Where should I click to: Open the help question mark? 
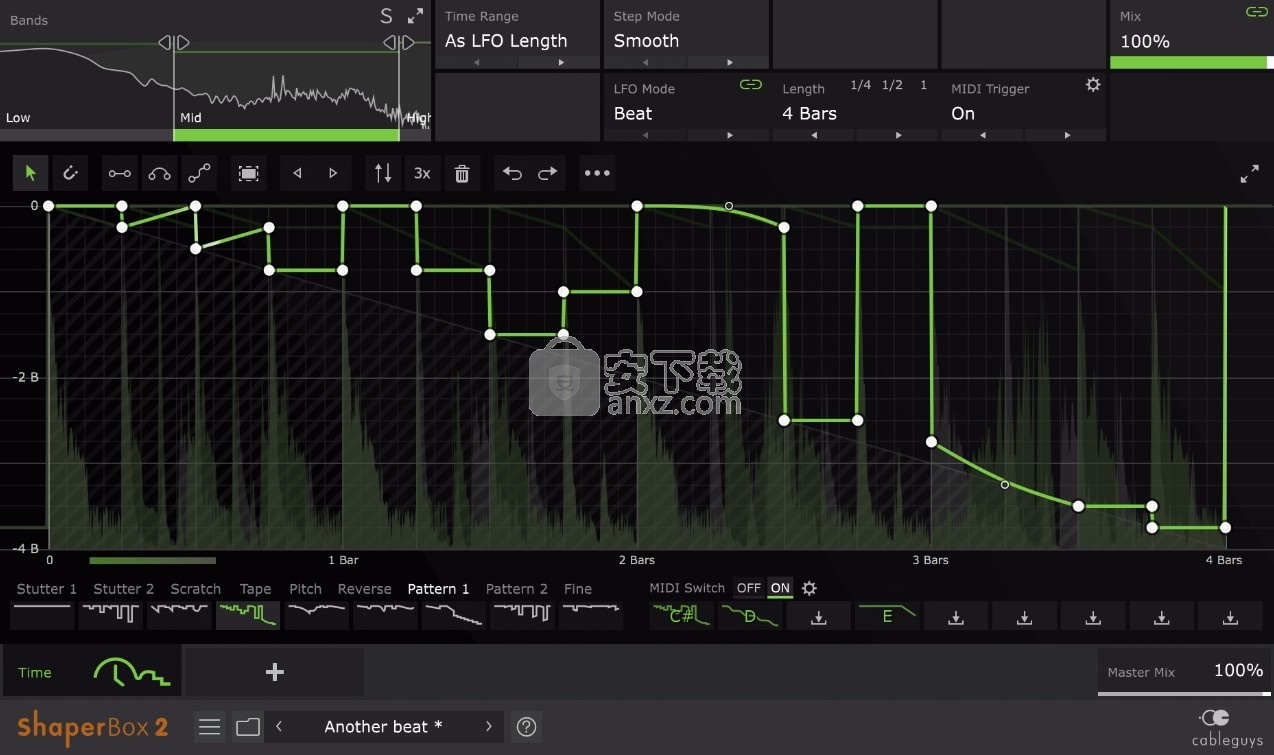526,727
